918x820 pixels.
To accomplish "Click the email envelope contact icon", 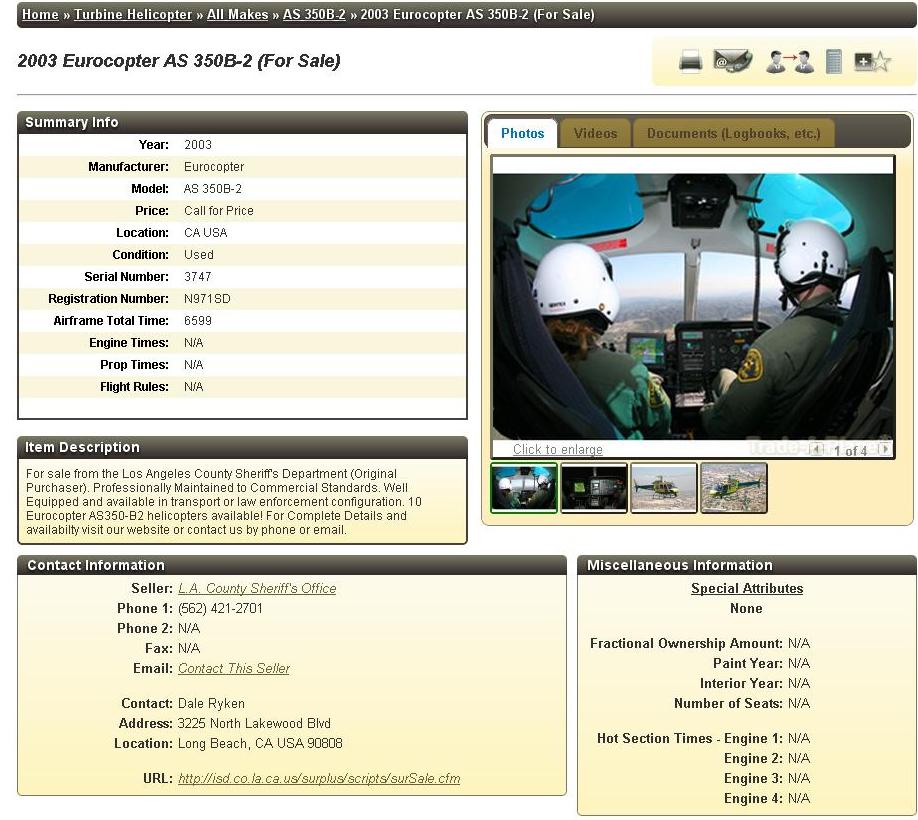I will point(732,62).
